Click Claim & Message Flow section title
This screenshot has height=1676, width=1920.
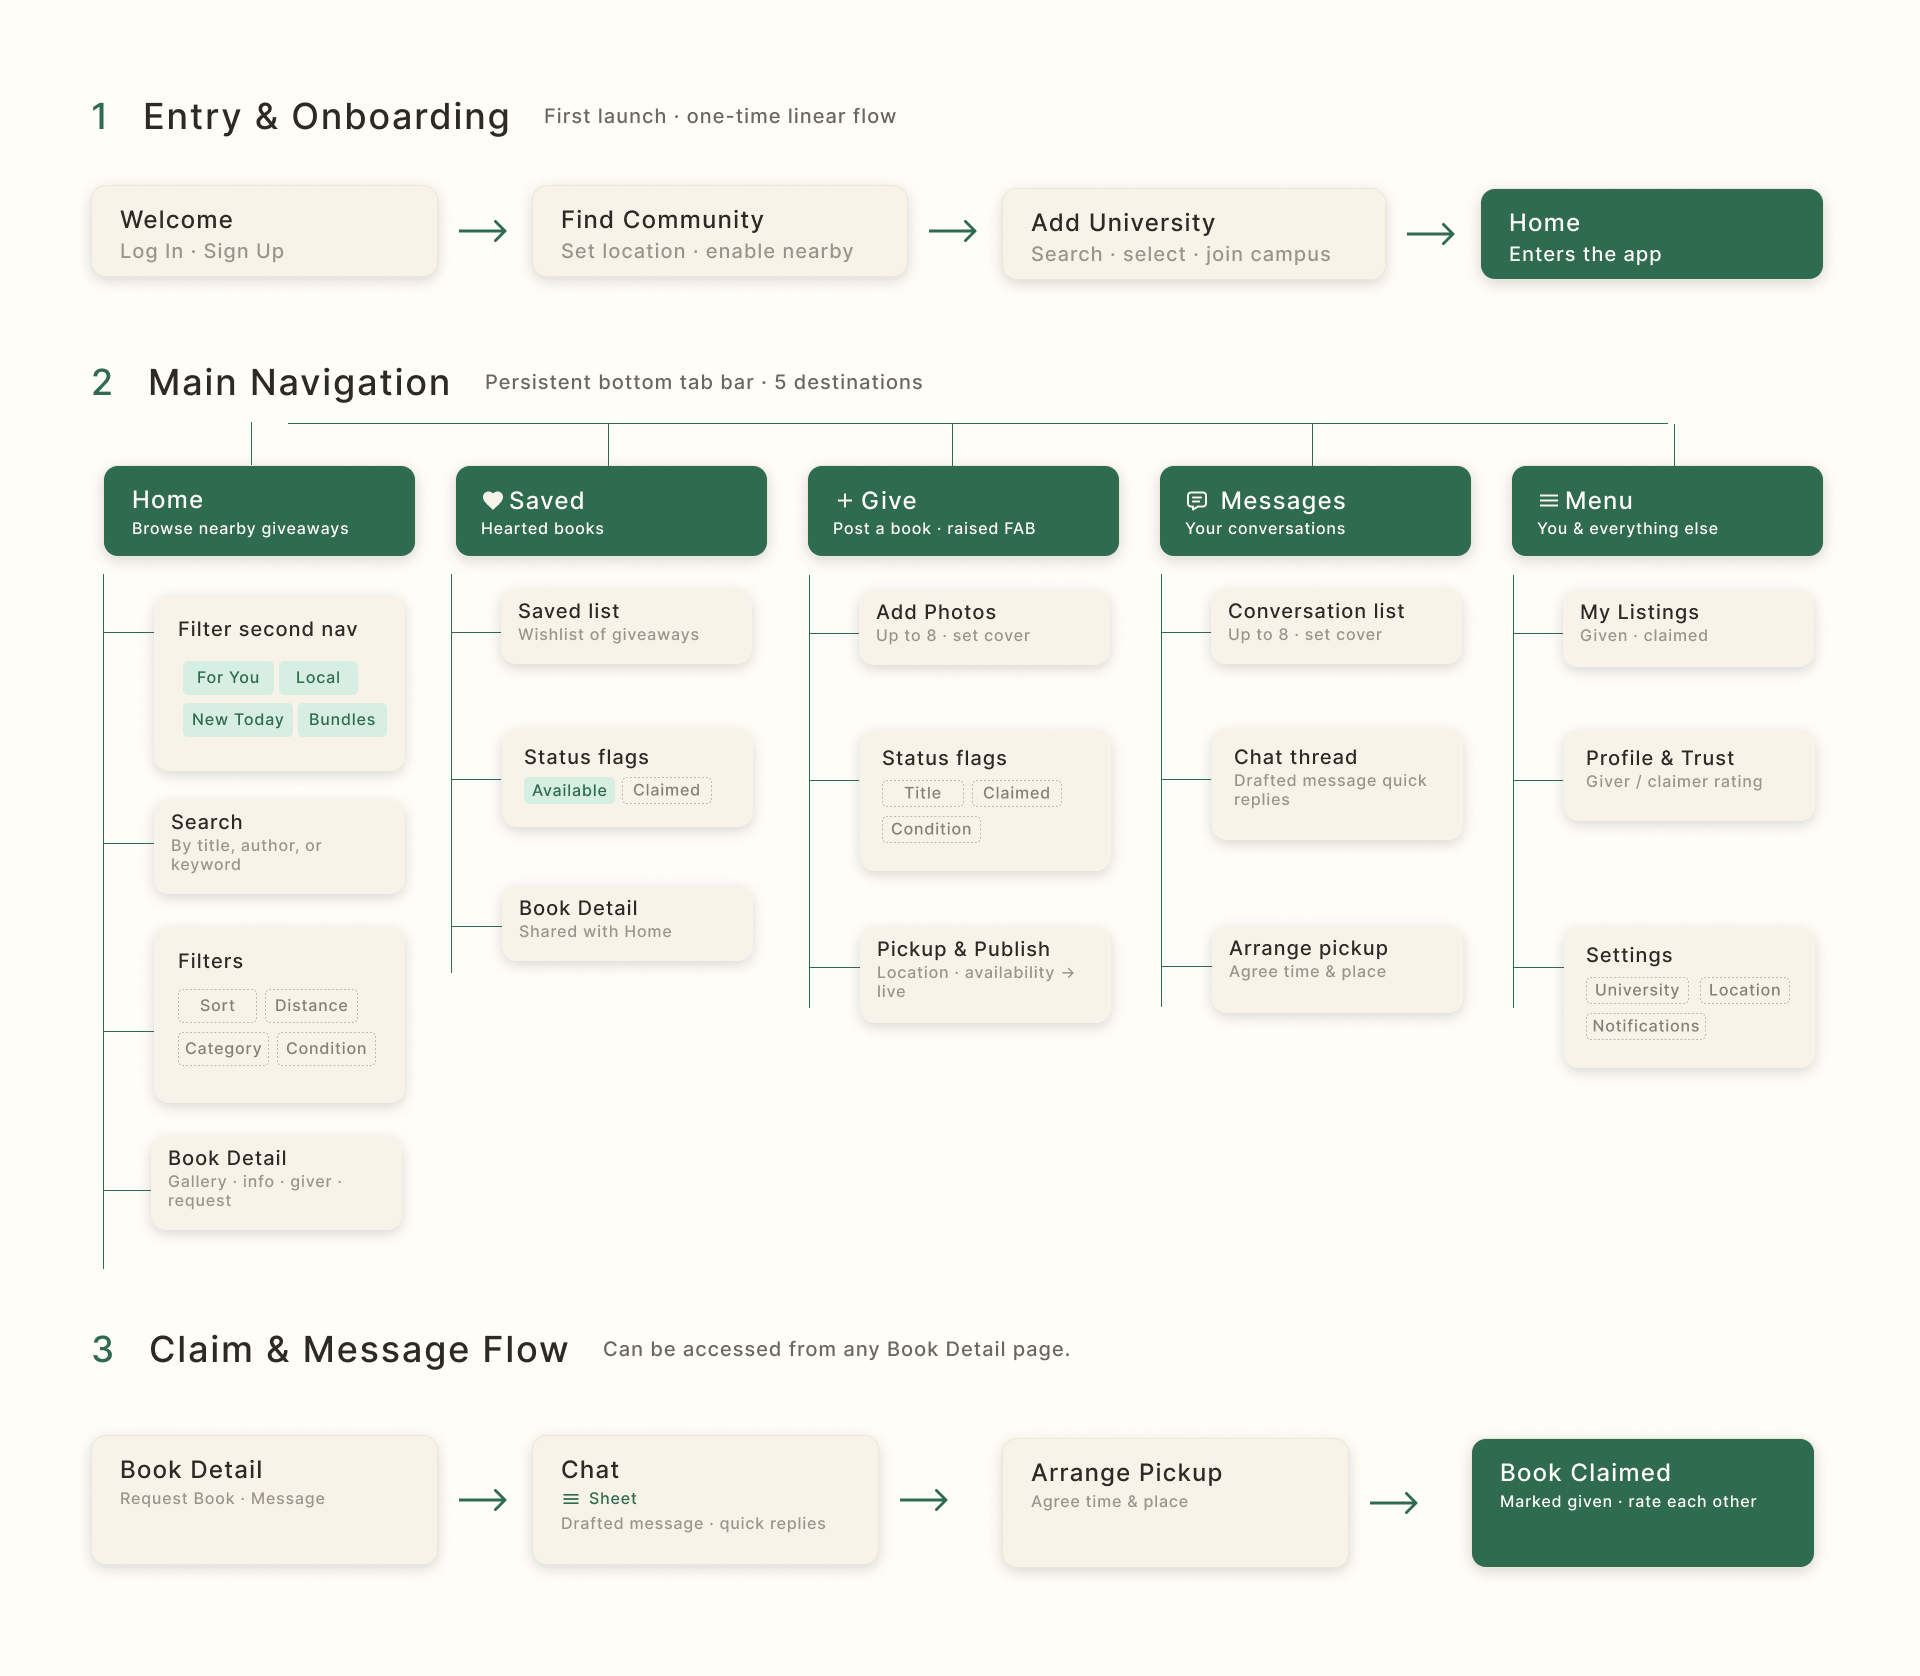click(x=359, y=1350)
